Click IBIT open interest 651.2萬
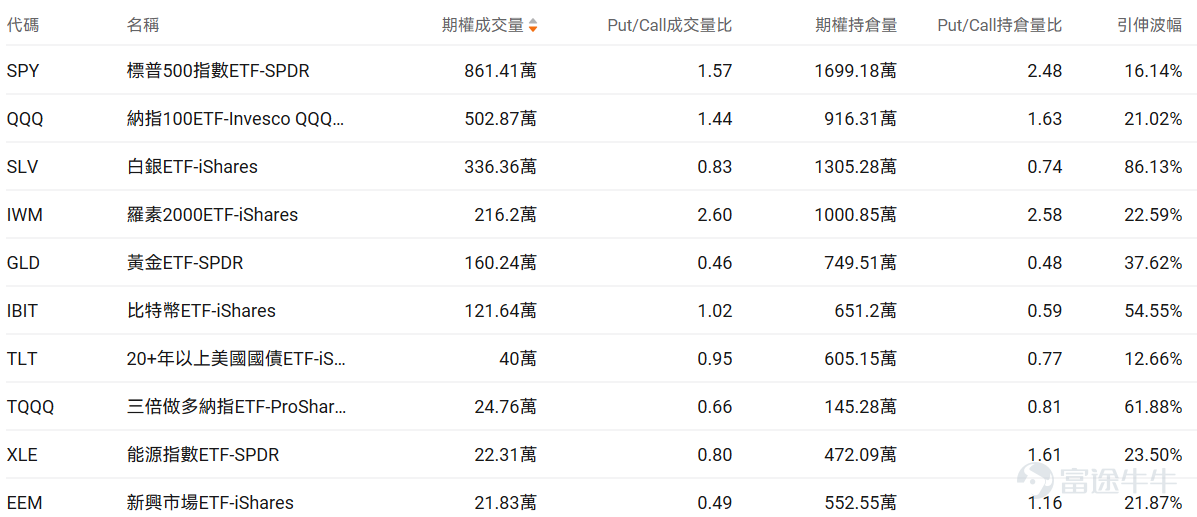Viewport: 1197px width, 517px height. coord(866,311)
